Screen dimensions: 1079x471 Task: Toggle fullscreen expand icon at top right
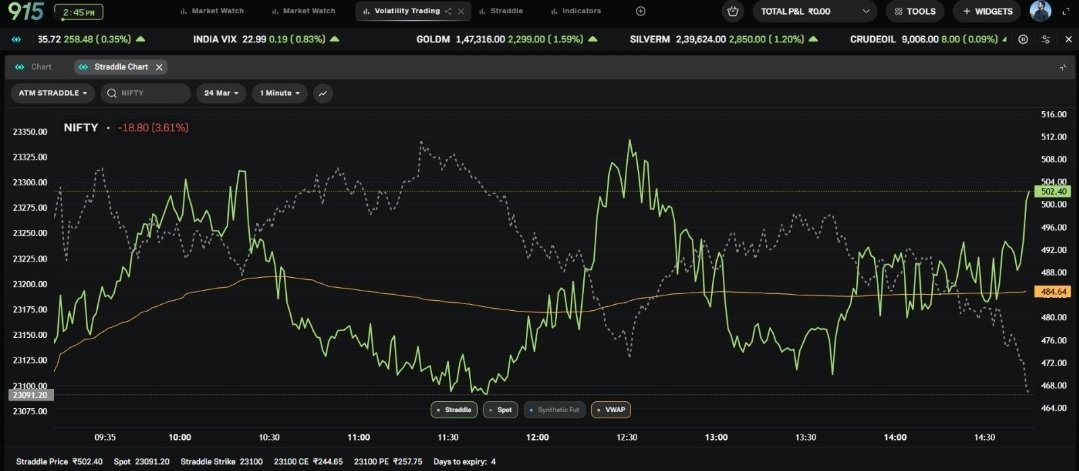(1066, 12)
